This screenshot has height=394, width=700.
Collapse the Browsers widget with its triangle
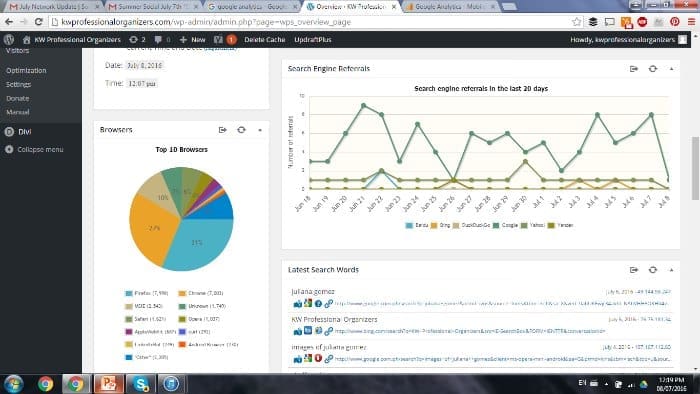(260, 130)
